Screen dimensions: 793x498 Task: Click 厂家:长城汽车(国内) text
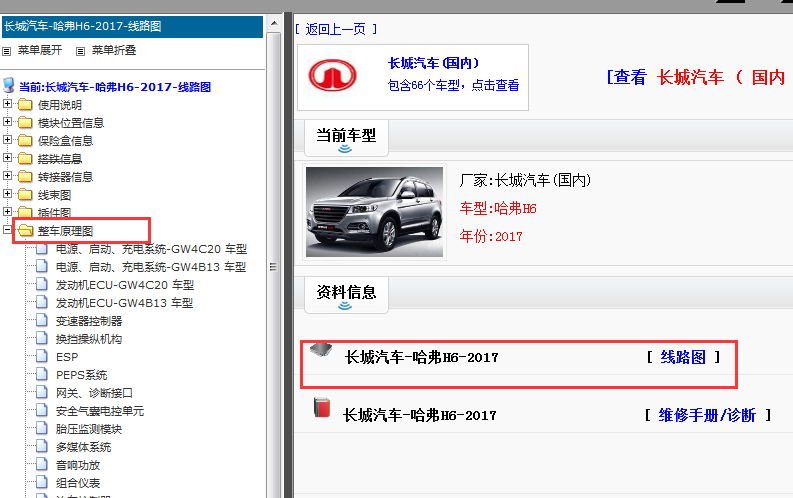525,180
